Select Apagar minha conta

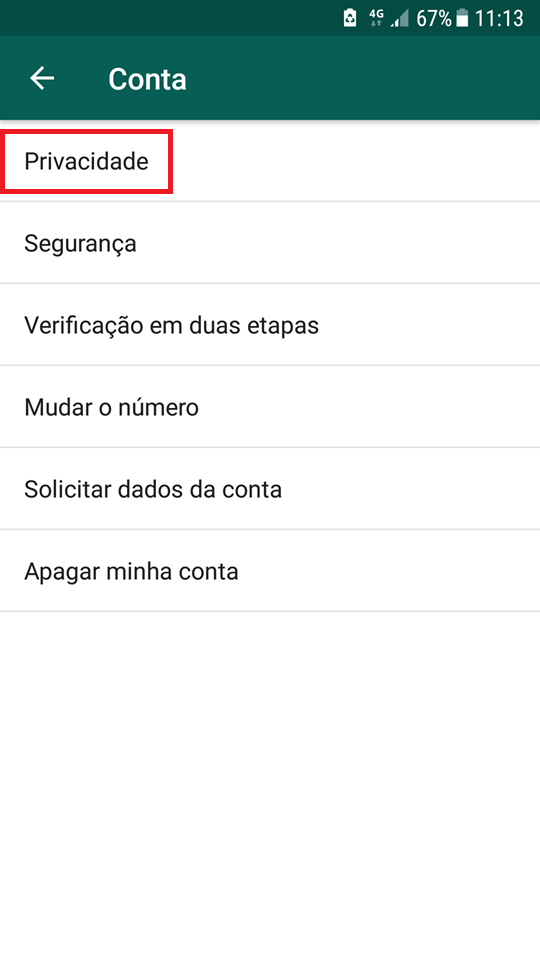(270, 571)
